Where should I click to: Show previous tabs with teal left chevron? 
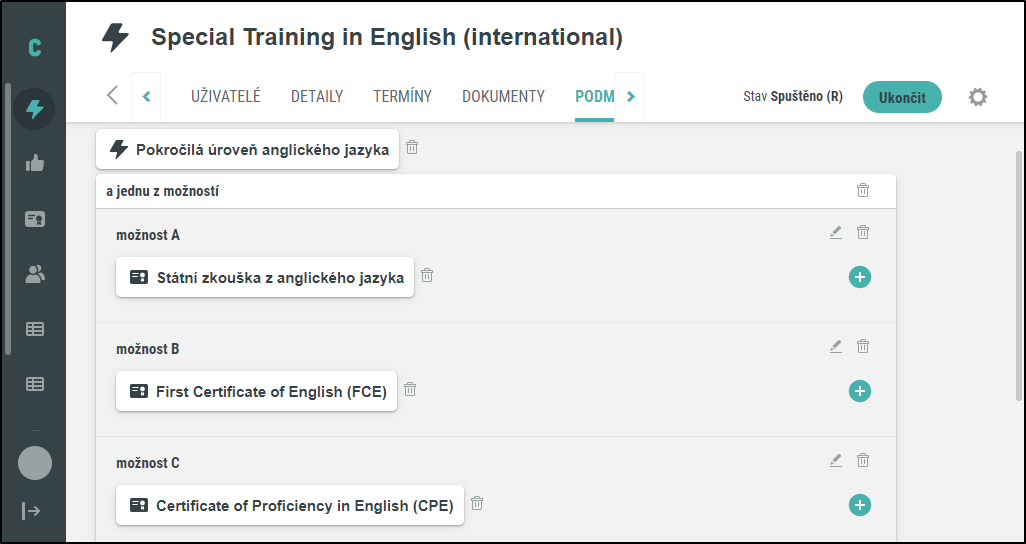coord(146,97)
